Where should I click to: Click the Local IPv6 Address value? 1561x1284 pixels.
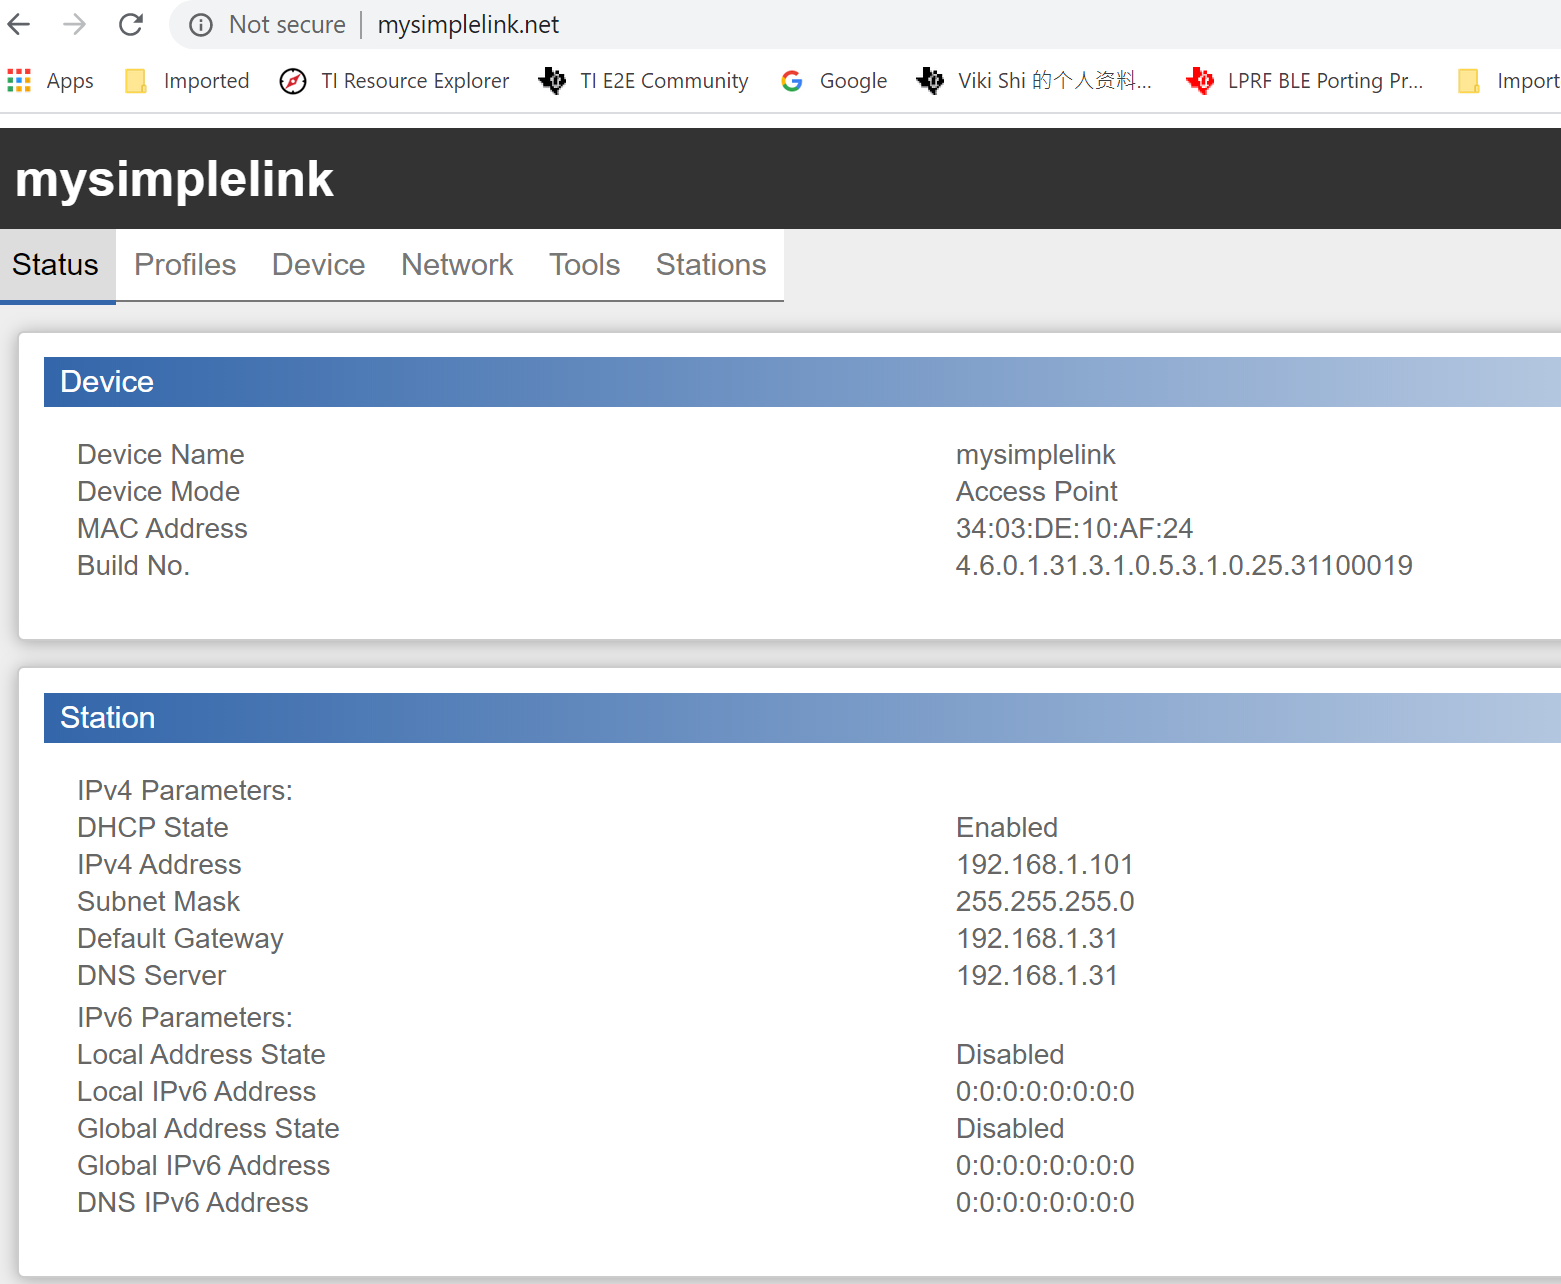[x=1045, y=1092]
